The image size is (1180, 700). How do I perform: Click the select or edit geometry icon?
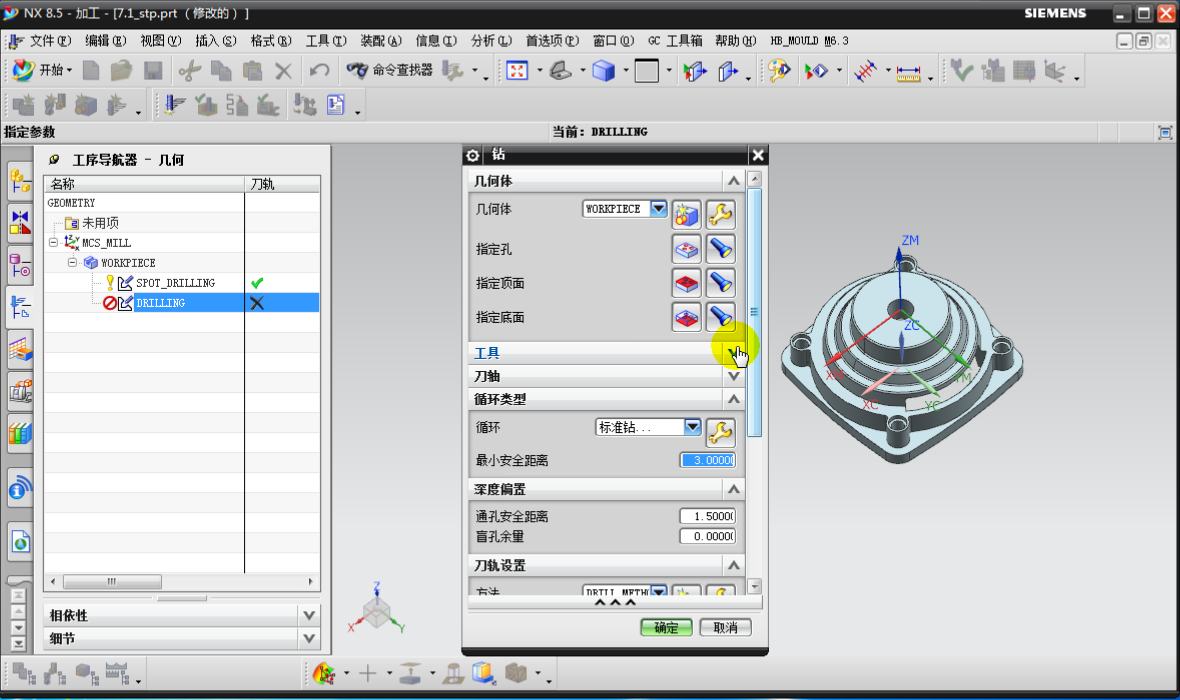pos(686,215)
